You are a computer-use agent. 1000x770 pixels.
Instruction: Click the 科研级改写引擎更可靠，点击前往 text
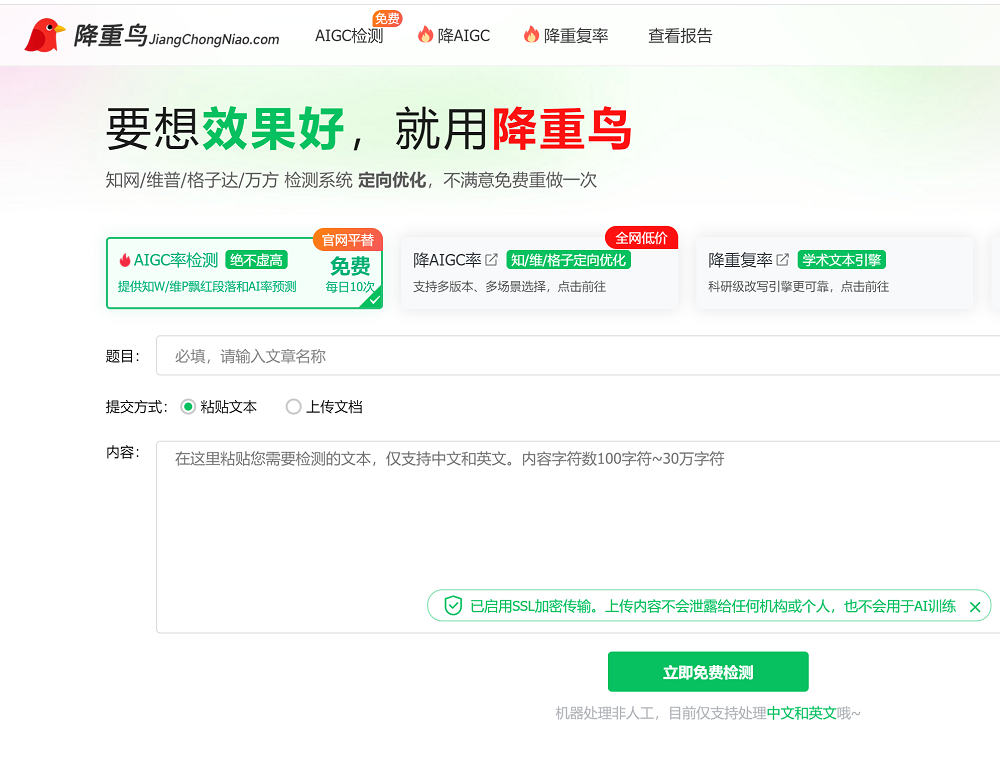798,286
